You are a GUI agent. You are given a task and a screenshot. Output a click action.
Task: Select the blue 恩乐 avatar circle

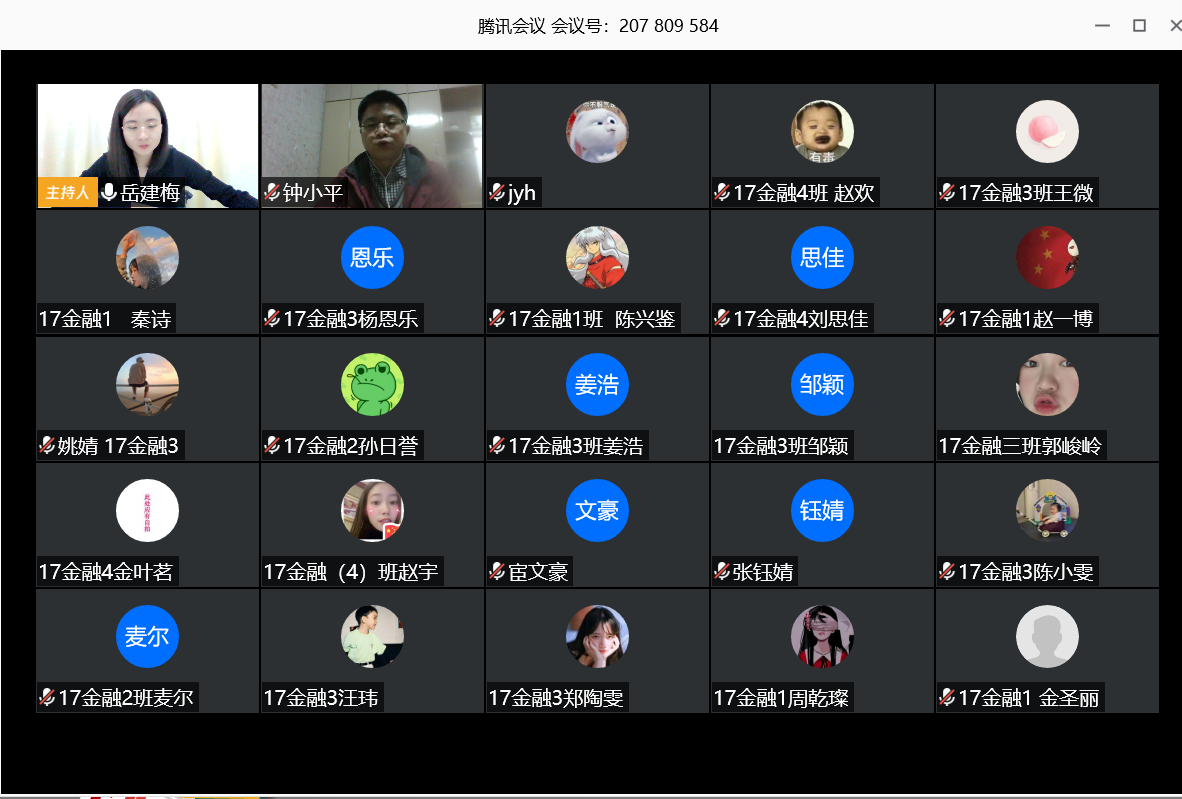click(x=372, y=258)
